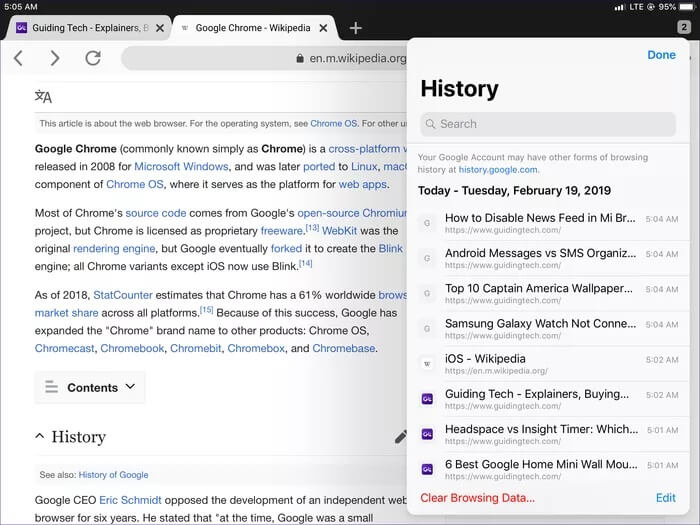
Task: Open a new tab with the plus icon
Action: [355, 28]
